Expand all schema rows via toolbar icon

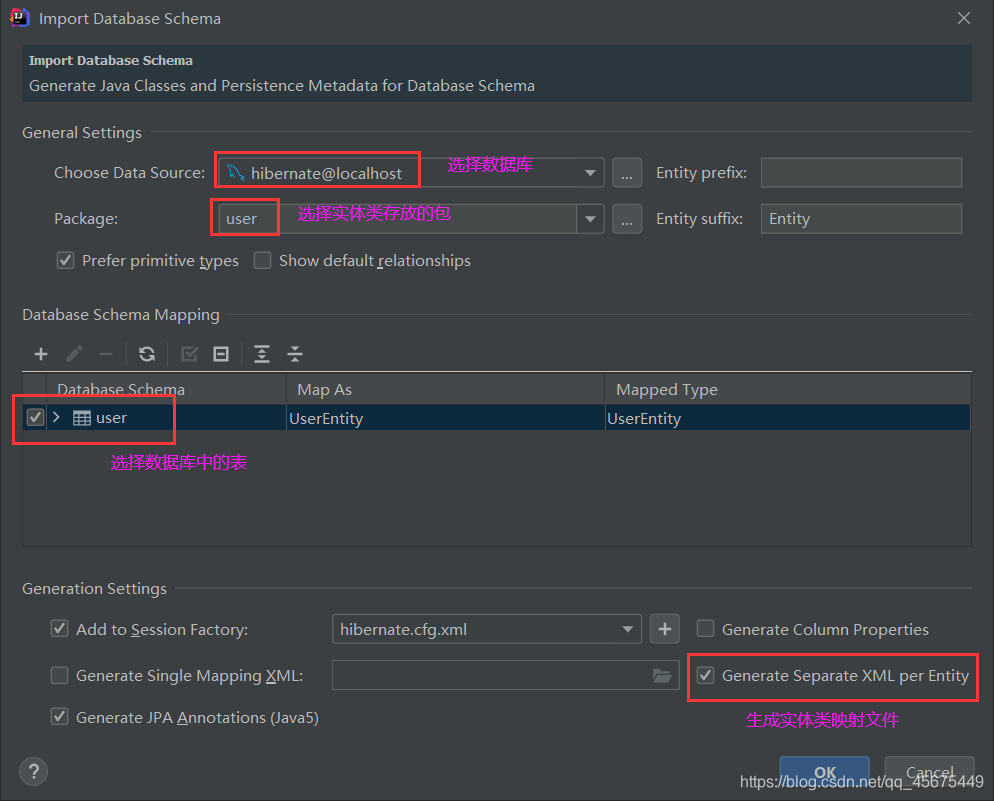click(262, 354)
